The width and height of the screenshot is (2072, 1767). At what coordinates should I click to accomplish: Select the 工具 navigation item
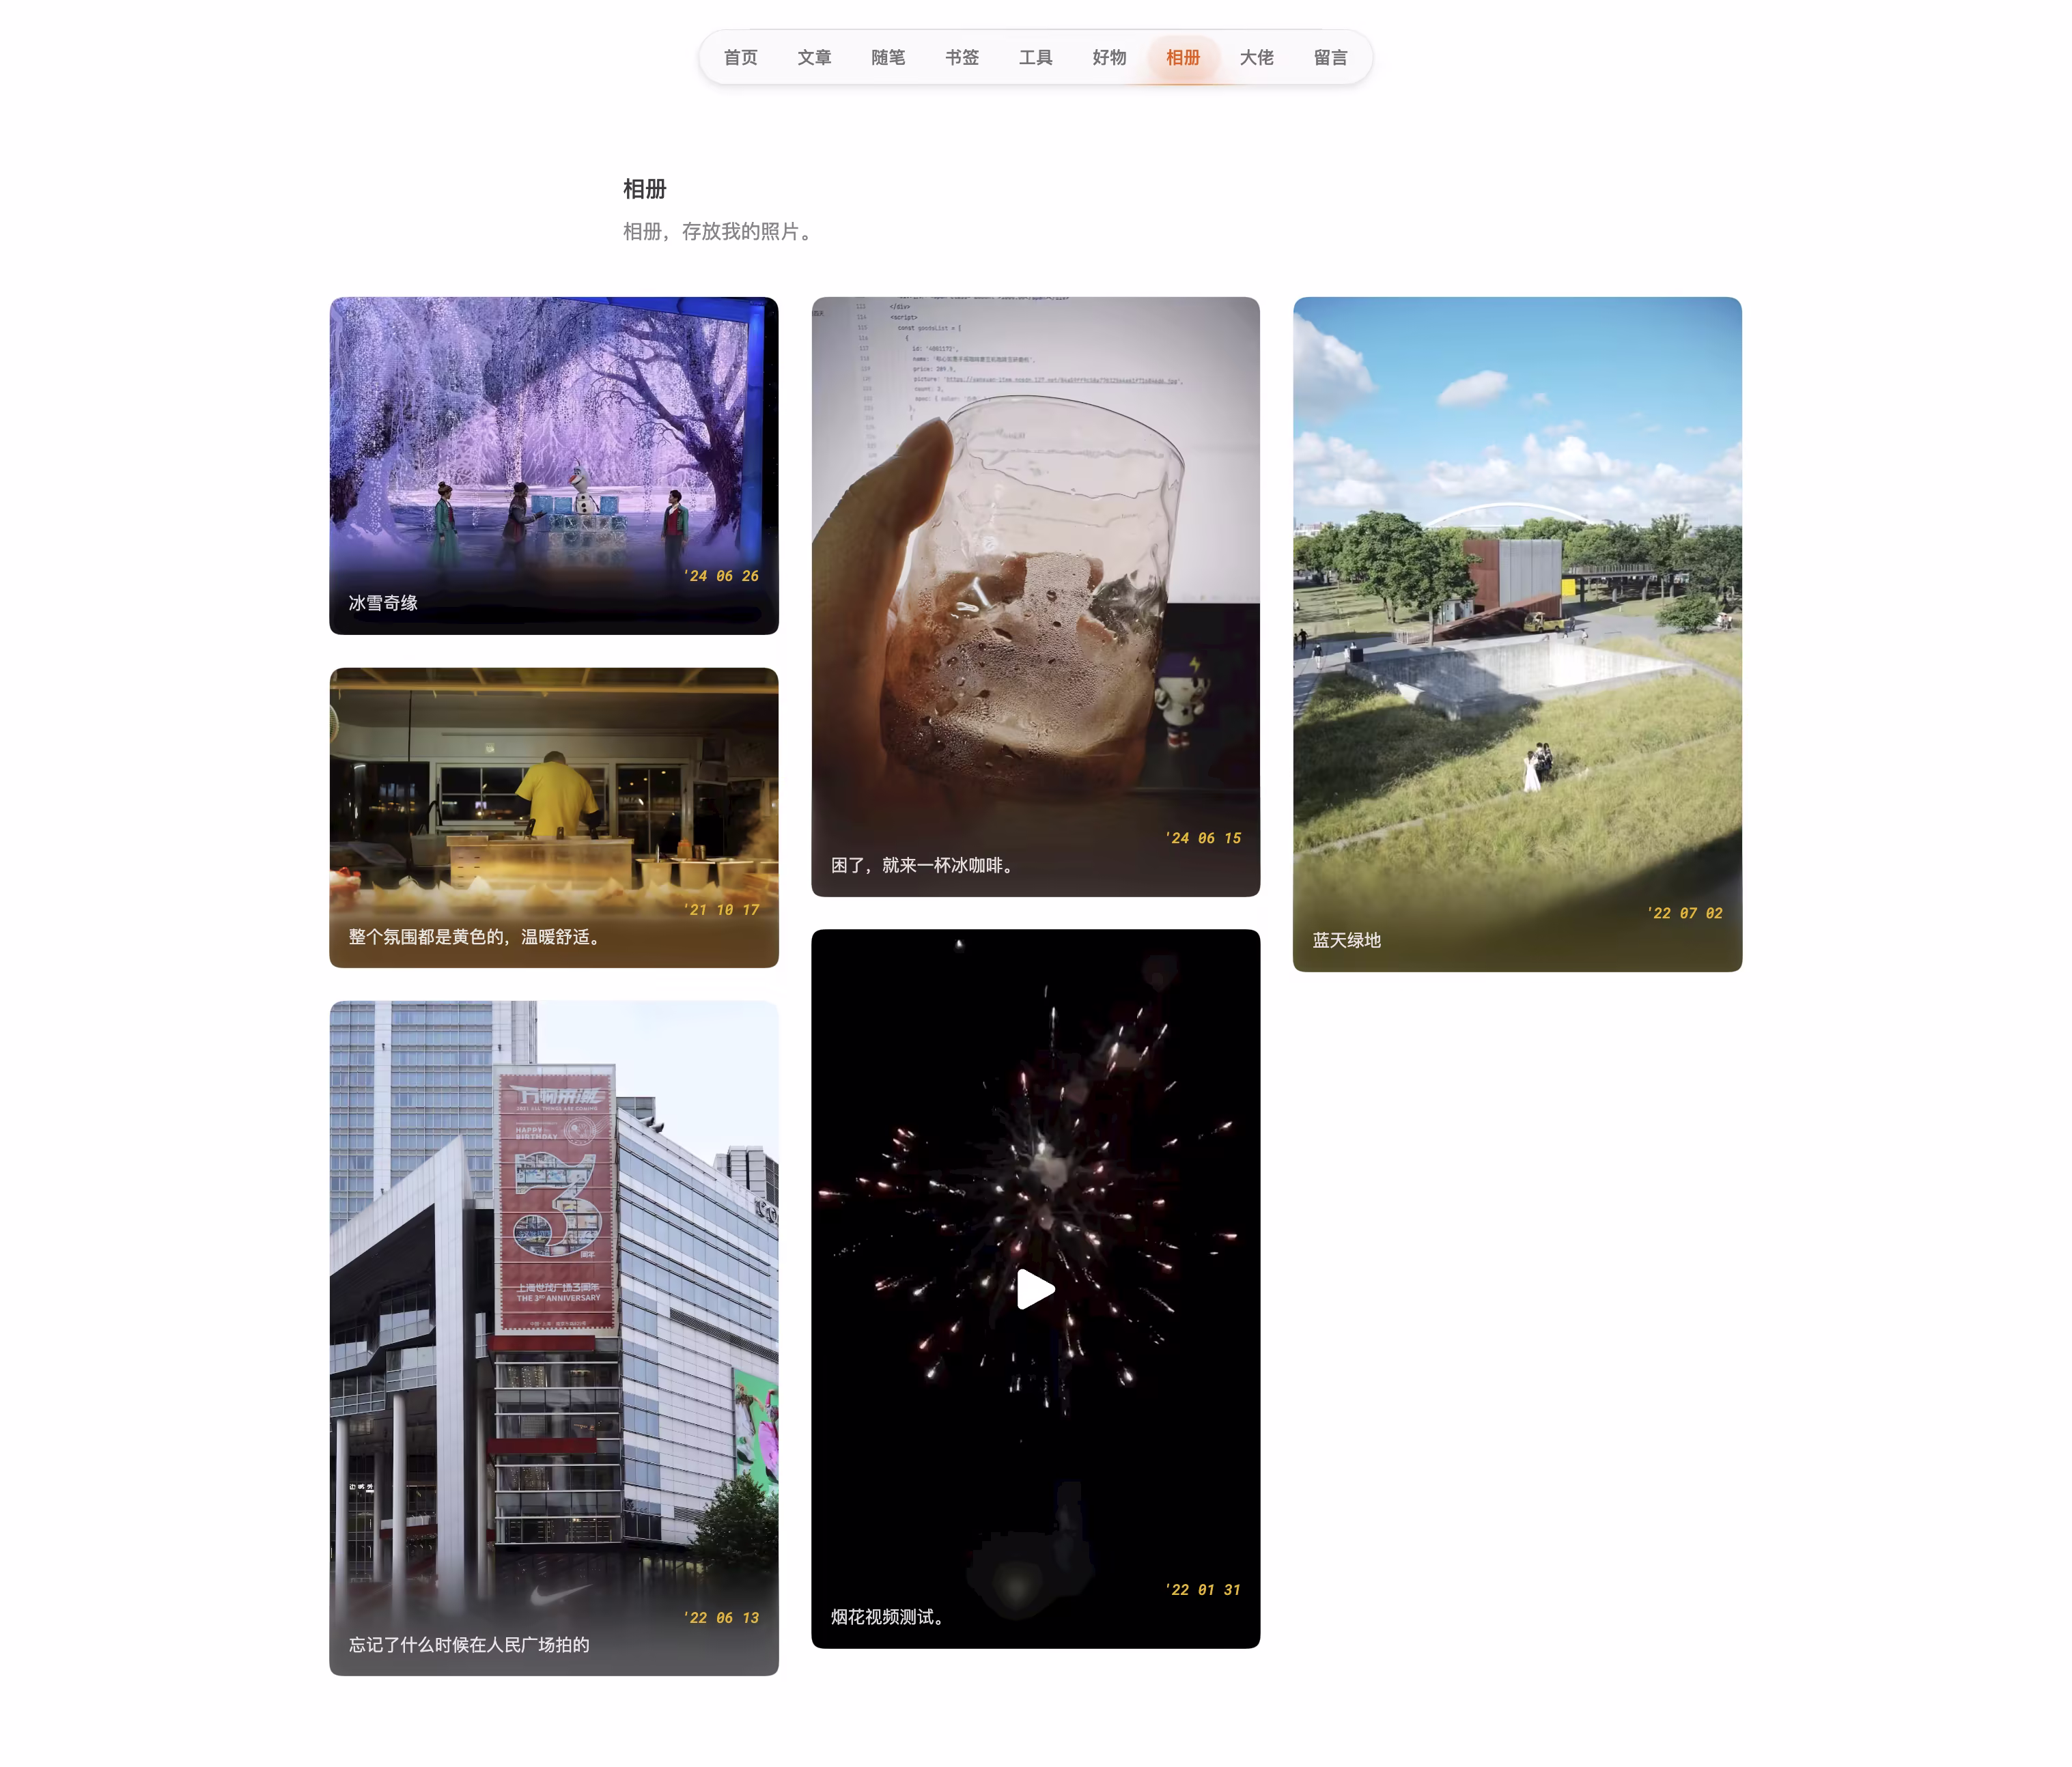pos(1035,57)
